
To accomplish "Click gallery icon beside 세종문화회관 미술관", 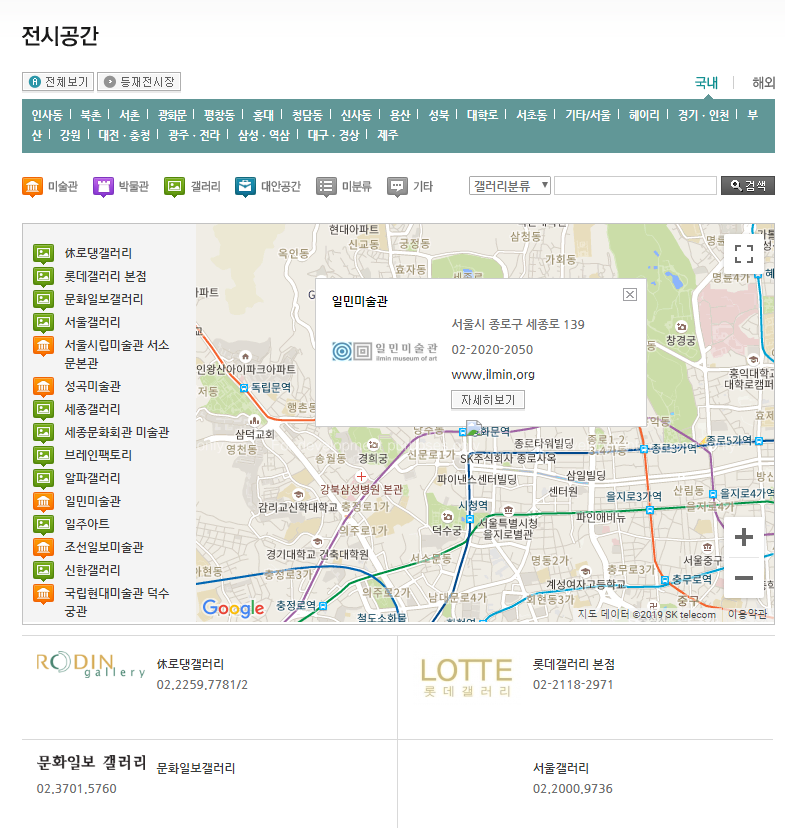I will 43,432.
